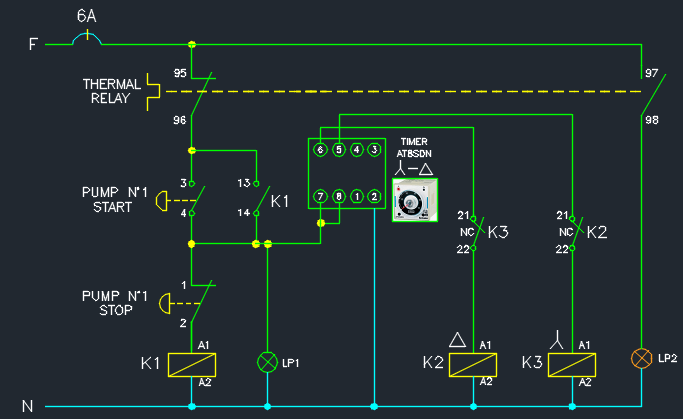Select timer terminal number 7

320,196
